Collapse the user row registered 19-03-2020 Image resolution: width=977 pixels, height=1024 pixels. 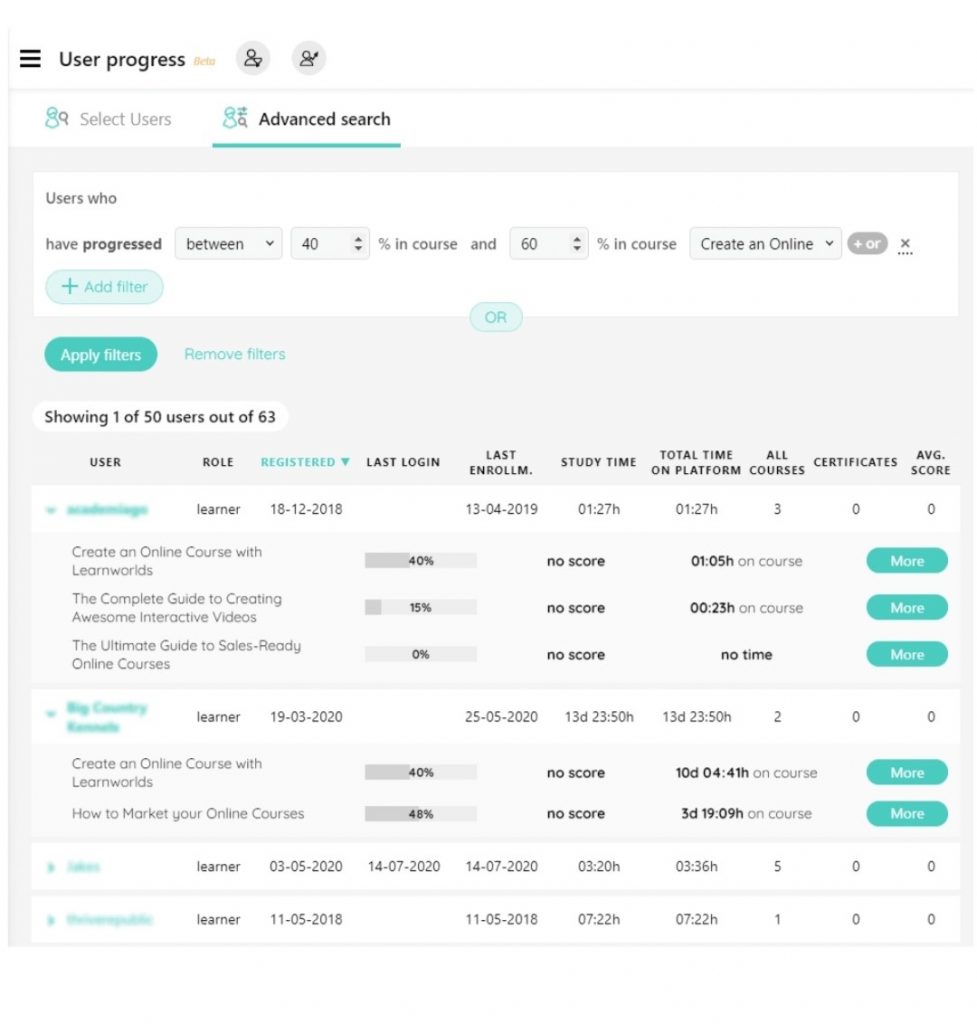(50, 715)
